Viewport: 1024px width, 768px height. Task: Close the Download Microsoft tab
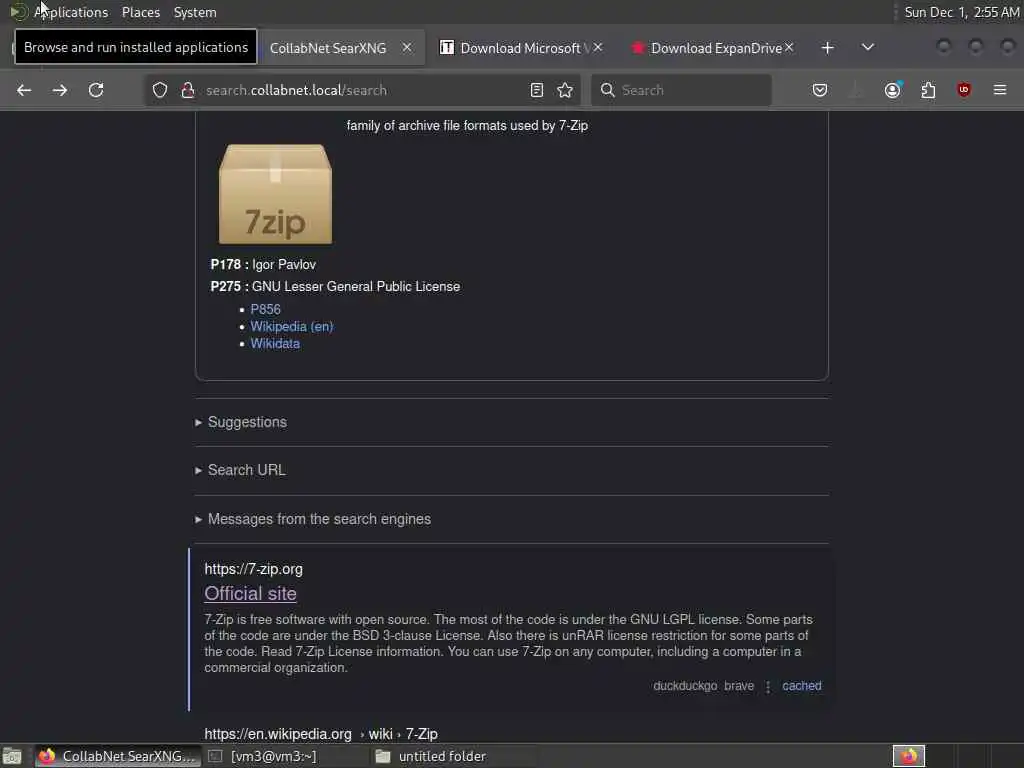click(598, 48)
